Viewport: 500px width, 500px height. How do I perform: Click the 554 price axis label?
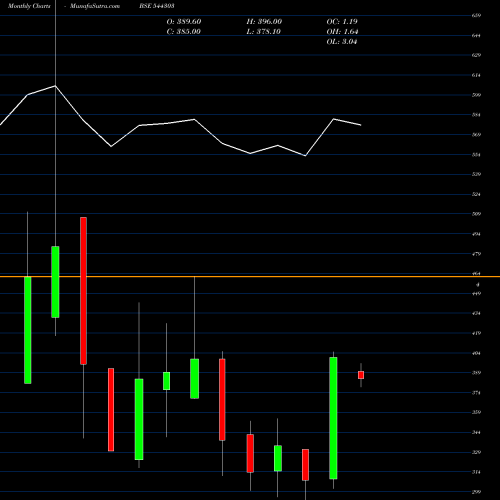476,155
